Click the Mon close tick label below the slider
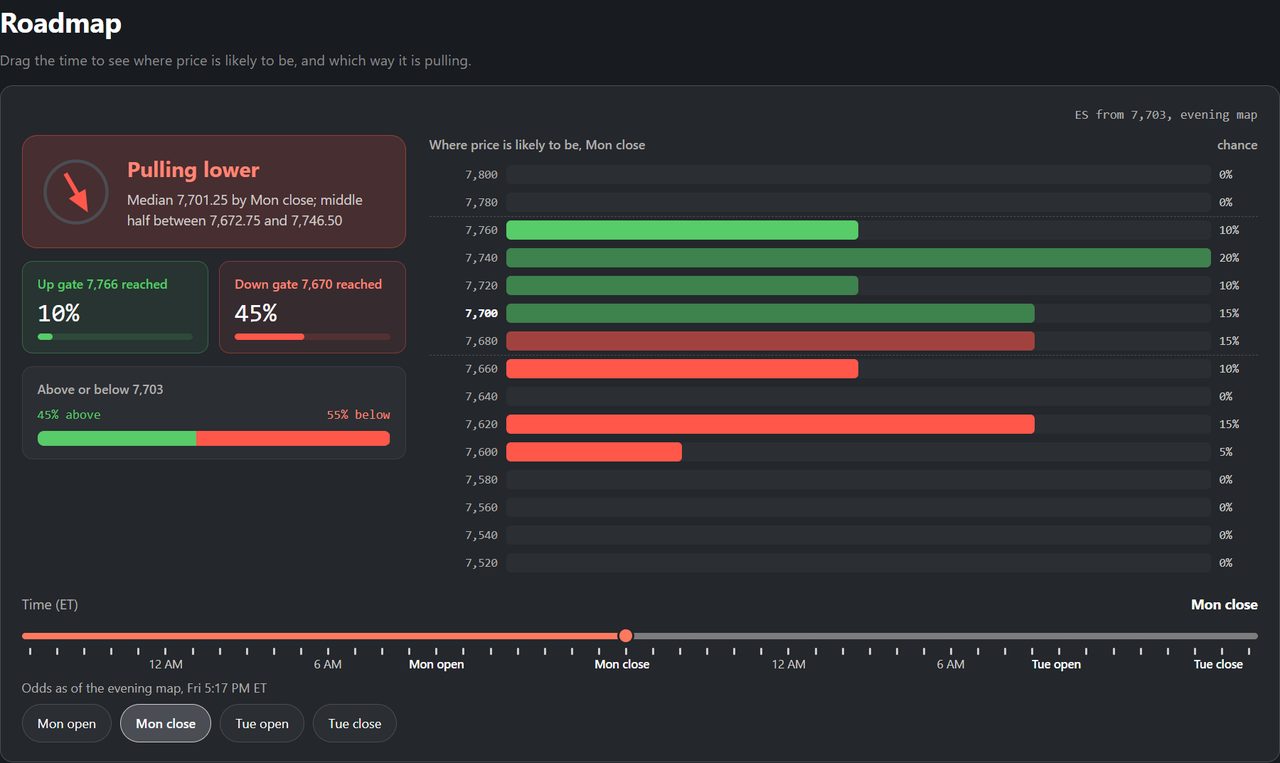1280x763 pixels. 622,664
